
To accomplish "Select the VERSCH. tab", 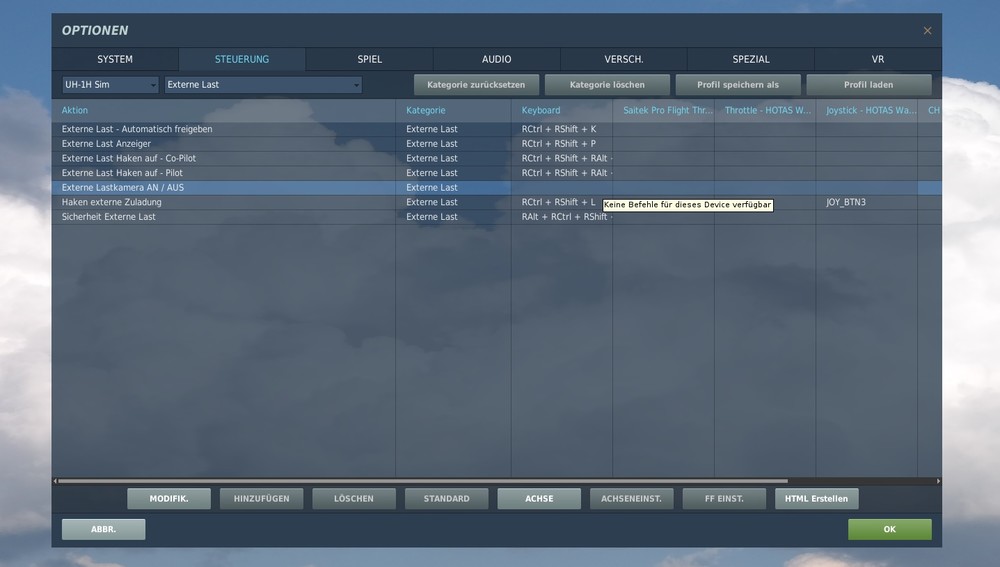I will [624, 59].
